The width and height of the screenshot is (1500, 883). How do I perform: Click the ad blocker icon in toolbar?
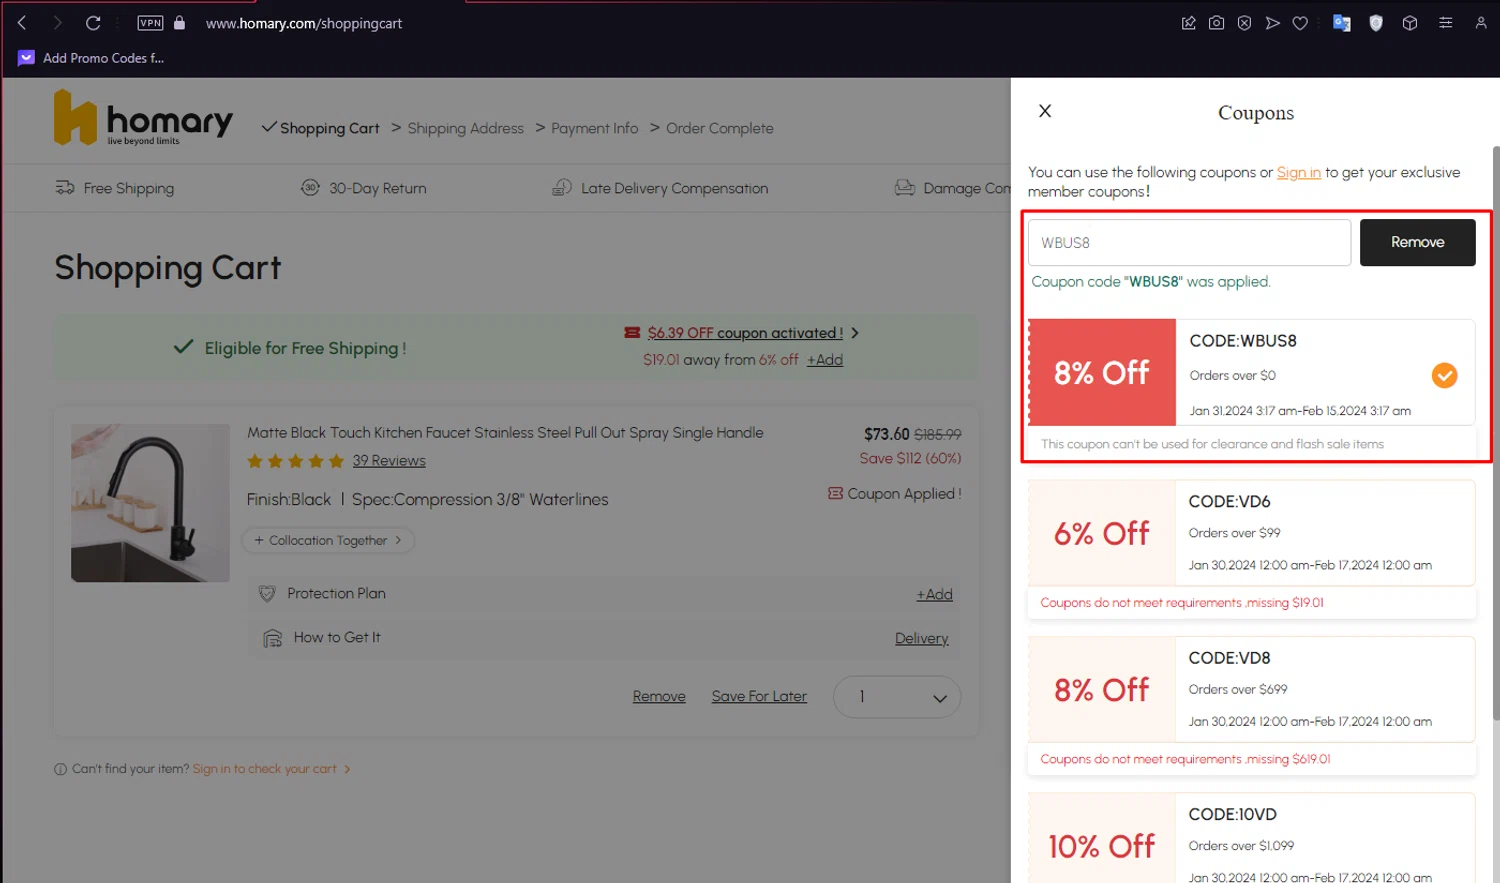point(1244,23)
